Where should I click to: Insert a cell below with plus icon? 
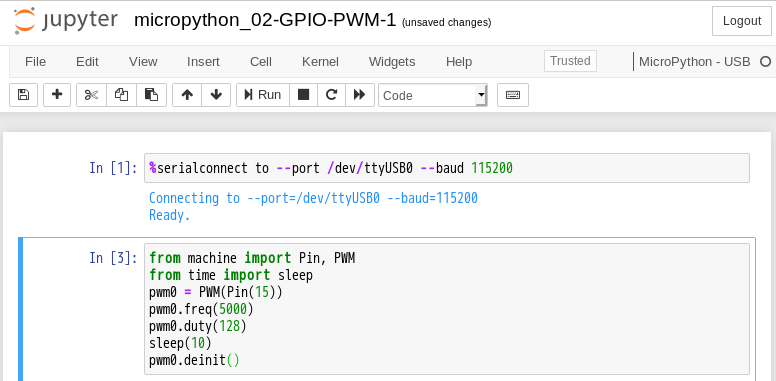click(x=57, y=95)
